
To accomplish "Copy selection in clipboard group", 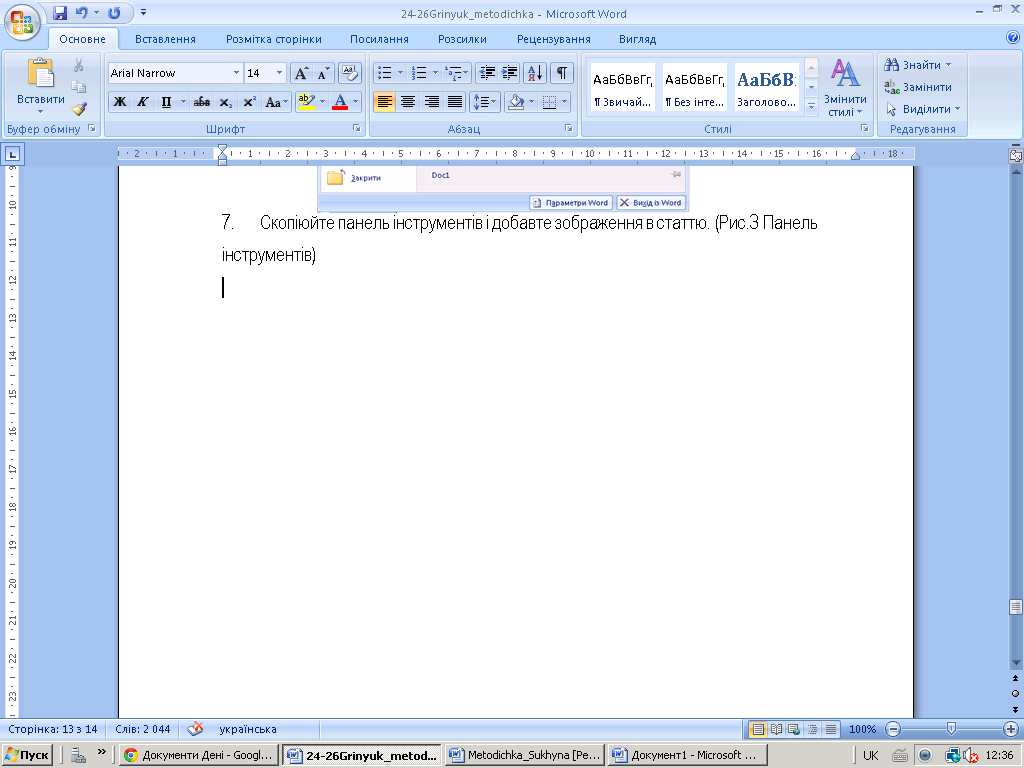I will tap(78, 87).
